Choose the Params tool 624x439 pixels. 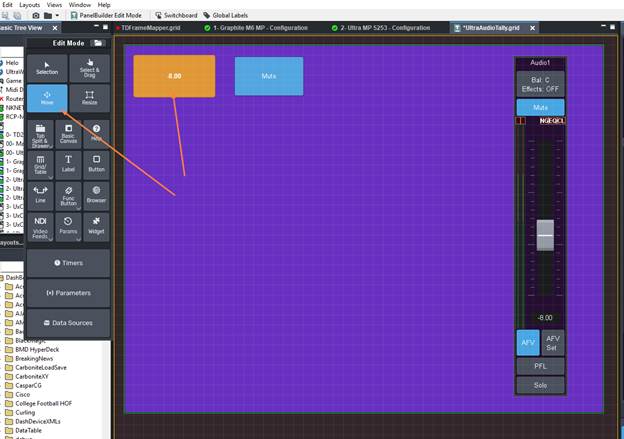pyautogui.click(x=68, y=227)
